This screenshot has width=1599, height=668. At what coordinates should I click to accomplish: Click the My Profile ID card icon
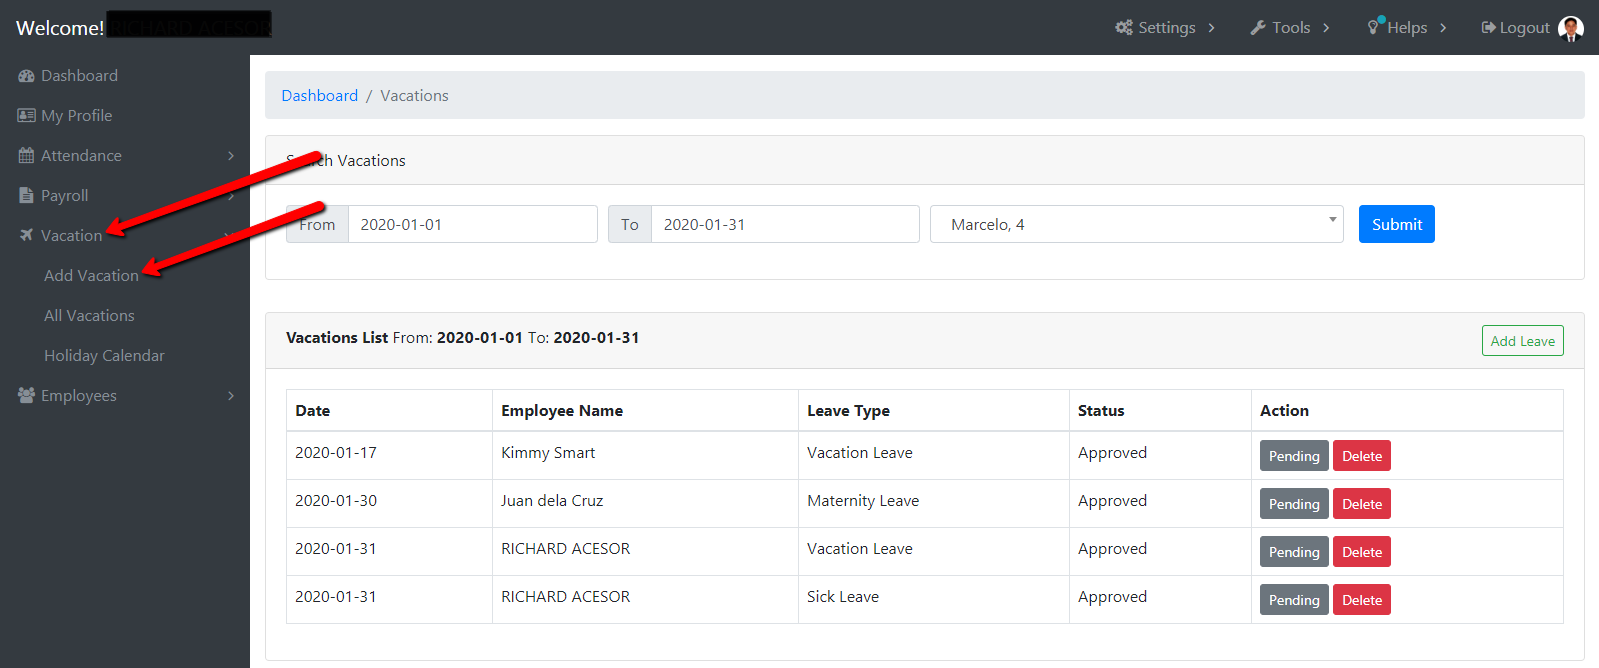point(26,116)
